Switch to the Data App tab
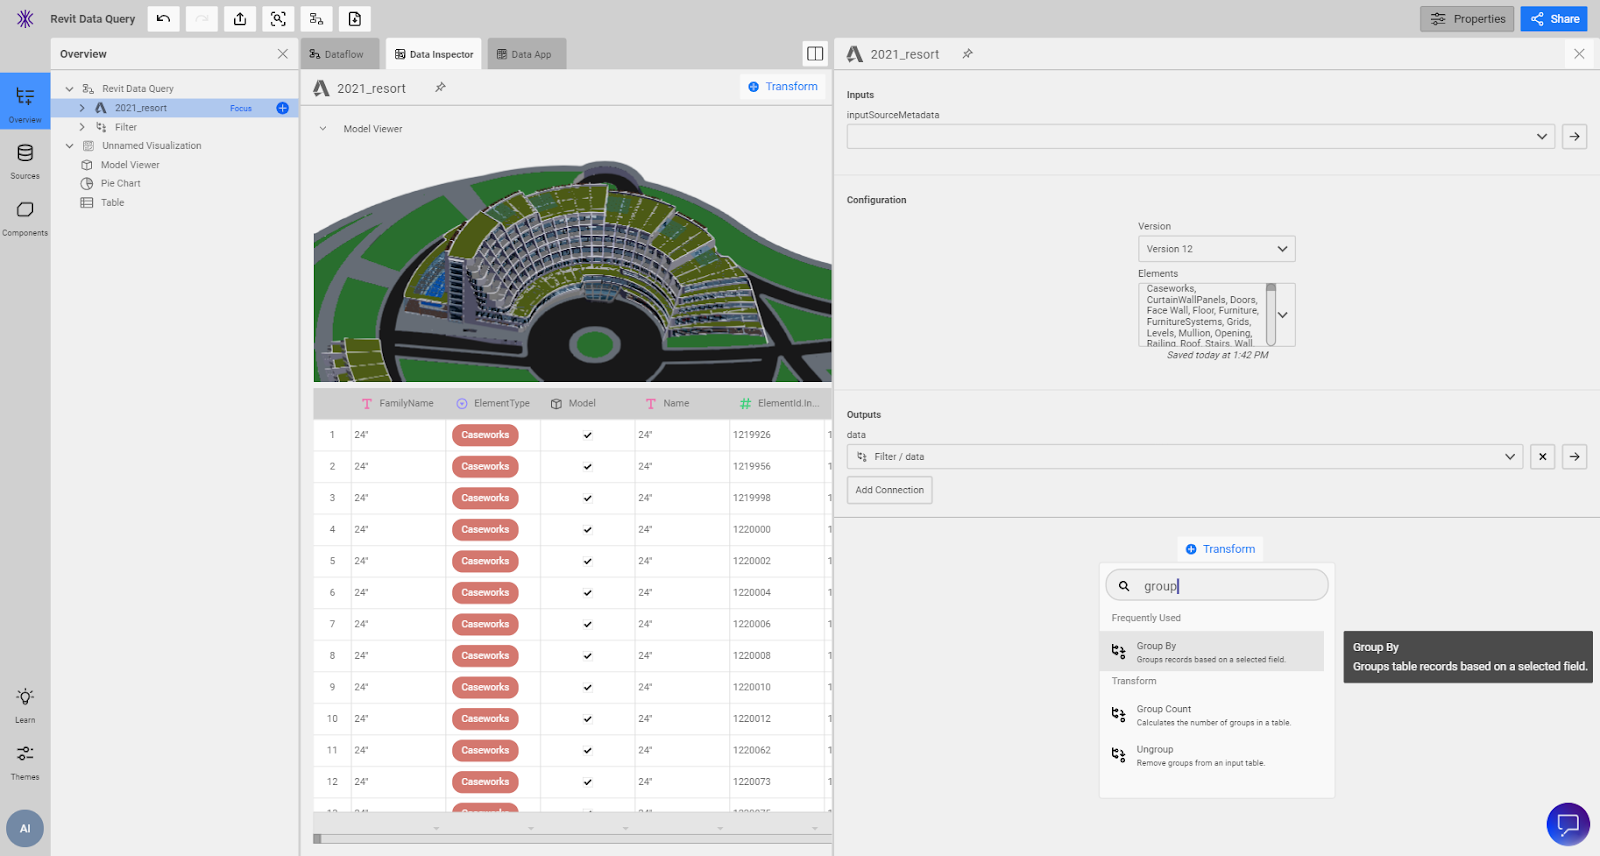 point(526,54)
